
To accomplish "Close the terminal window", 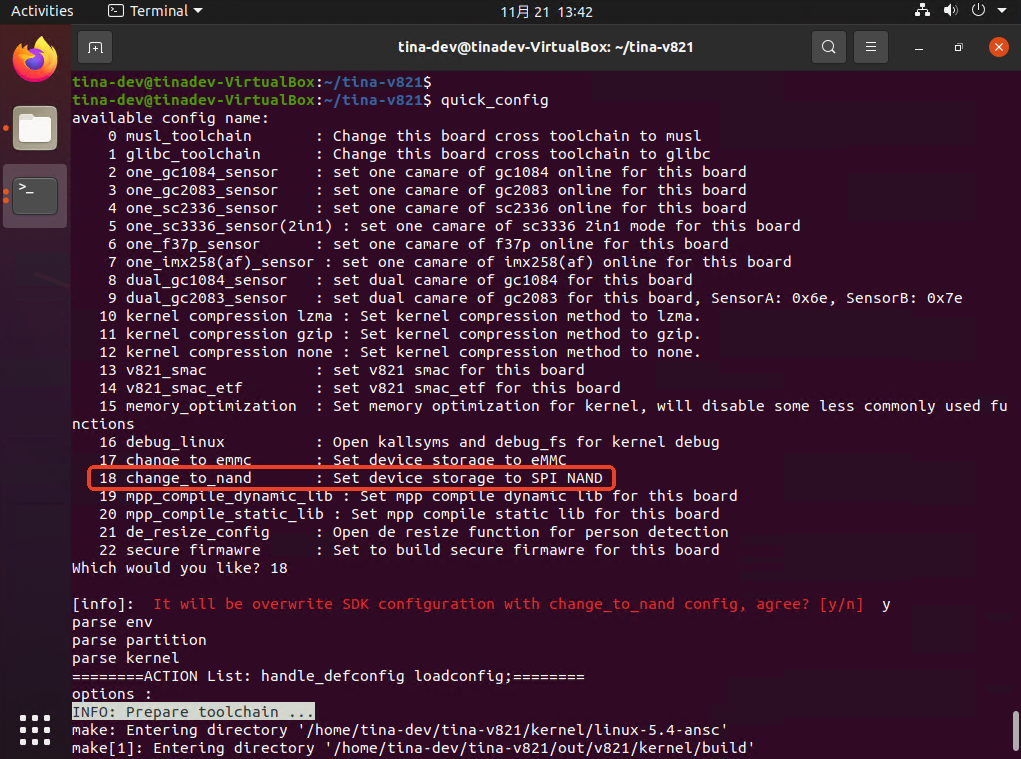I will 997,47.
